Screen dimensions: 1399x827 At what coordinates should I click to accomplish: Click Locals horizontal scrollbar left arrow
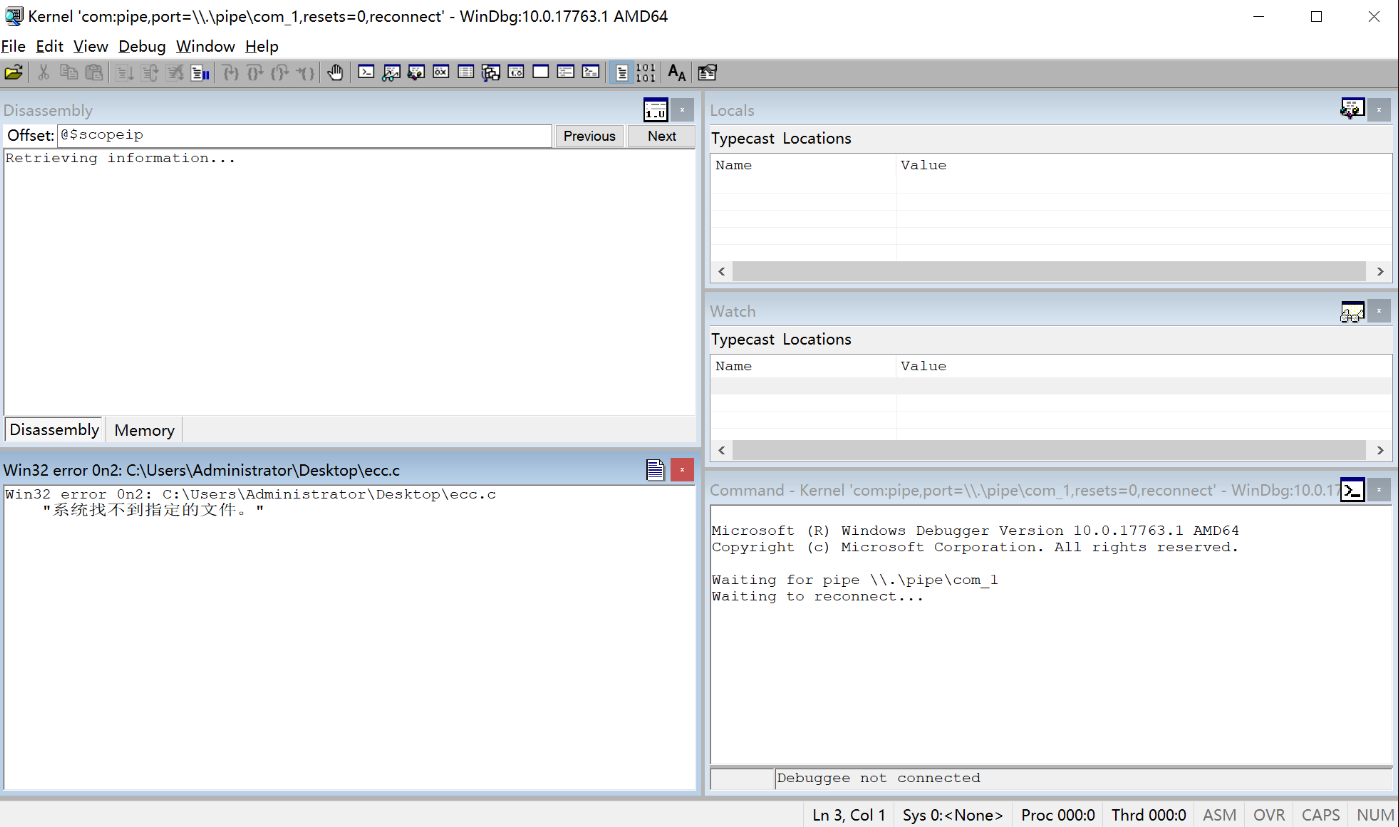(722, 271)
